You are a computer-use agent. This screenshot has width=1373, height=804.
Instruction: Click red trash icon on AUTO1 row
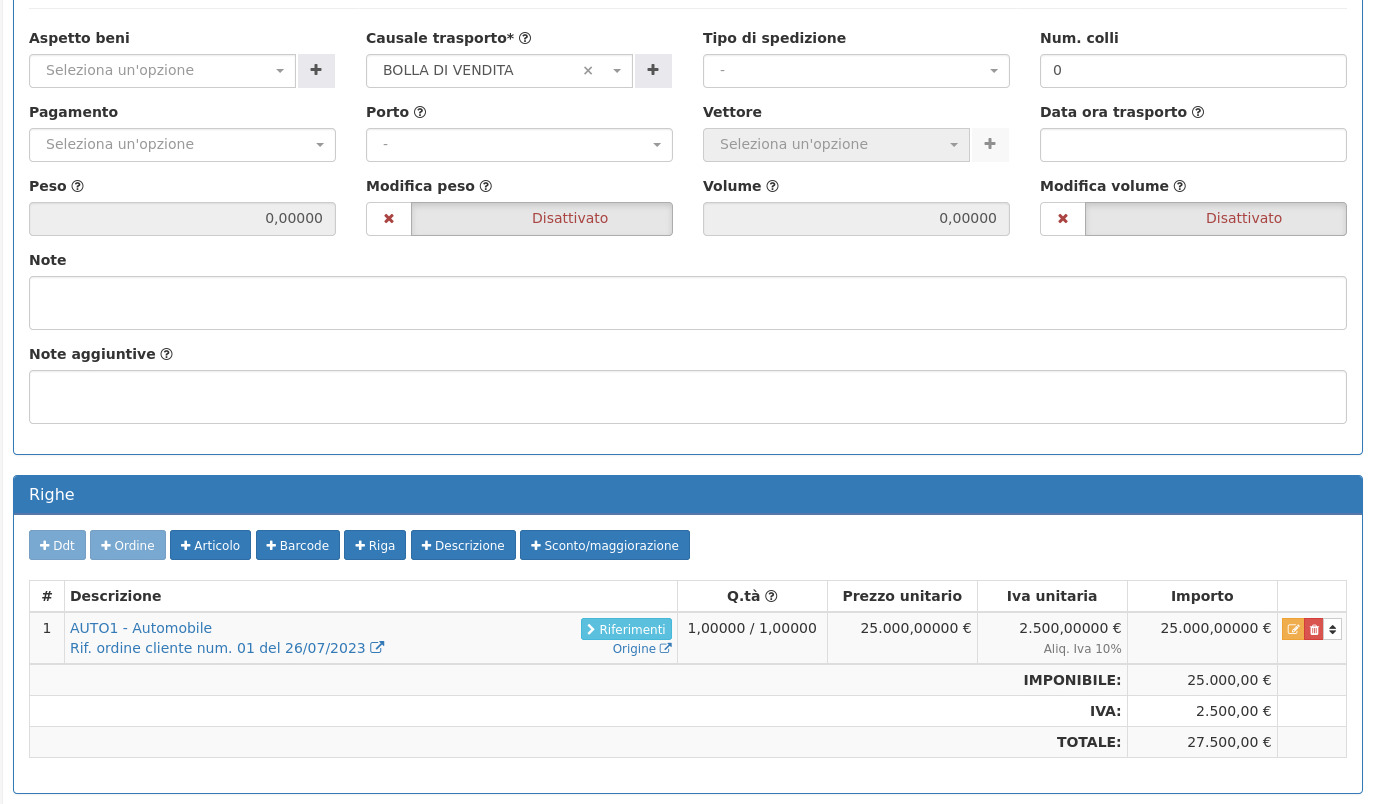pyautogui.click(x=1314, y=629)
